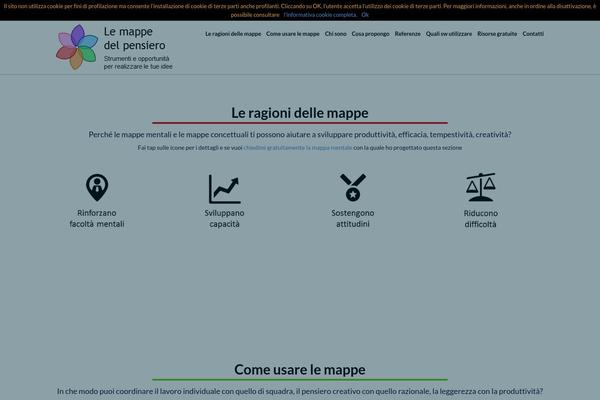Click the Sviluppano capacità label
600x400 pixels.
pyautogui.click(x=224, y=218)
